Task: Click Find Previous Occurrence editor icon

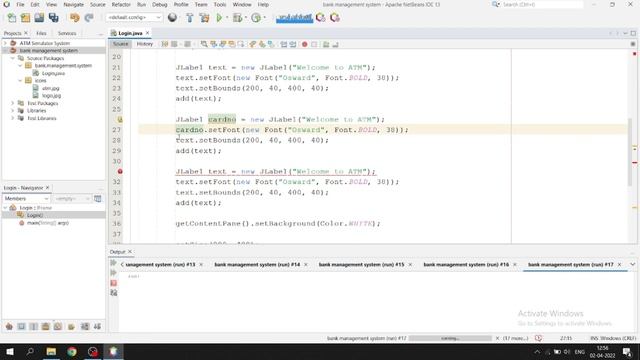Action: pyautogui.click(x=213, y=44)
